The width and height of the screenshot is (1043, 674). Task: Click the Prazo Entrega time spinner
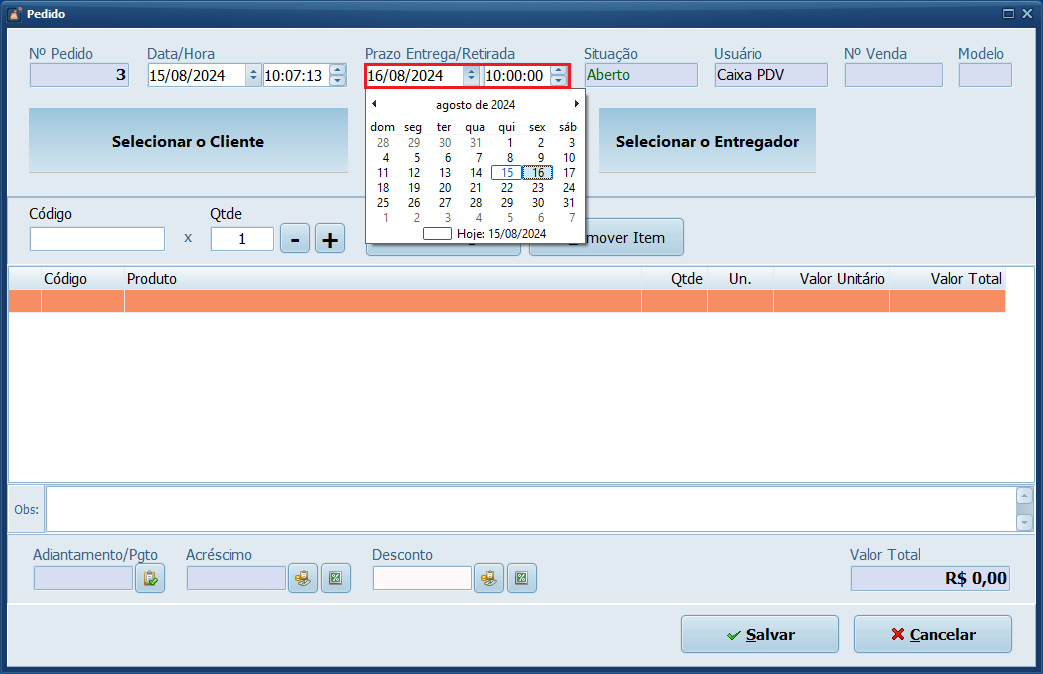tap(558, 76)
